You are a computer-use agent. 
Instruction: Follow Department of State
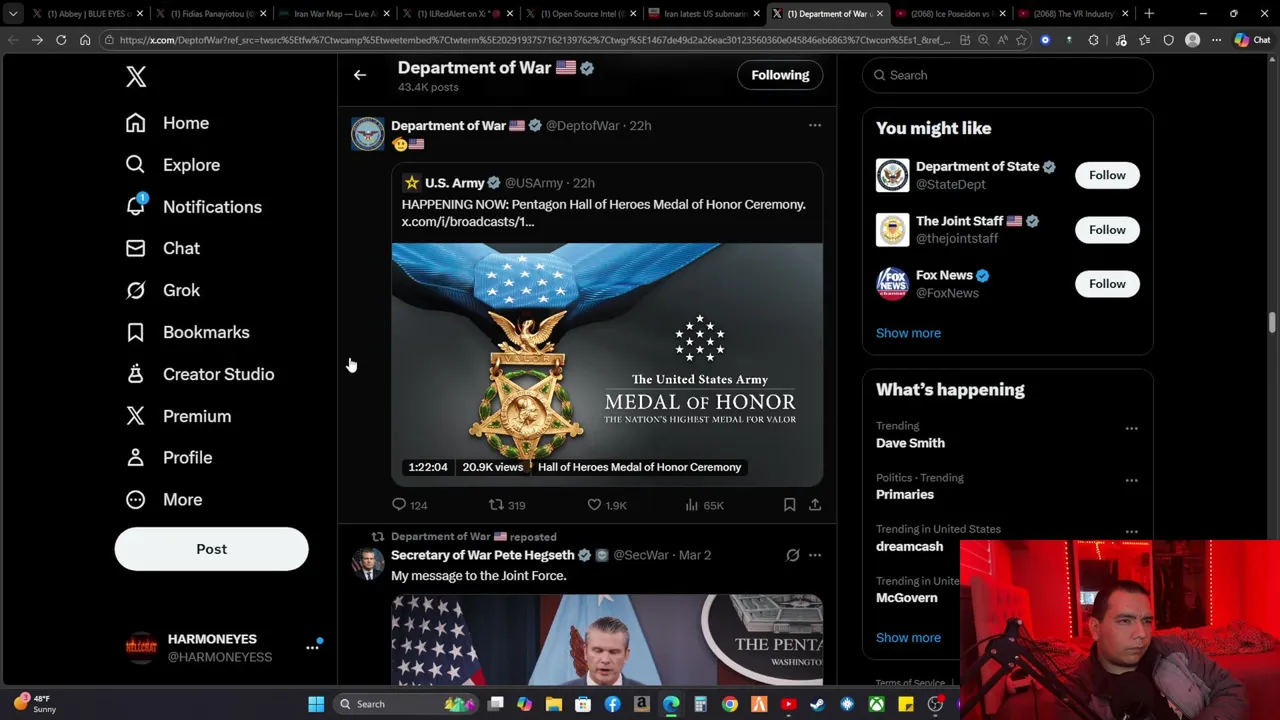[x=1107, y=175]
